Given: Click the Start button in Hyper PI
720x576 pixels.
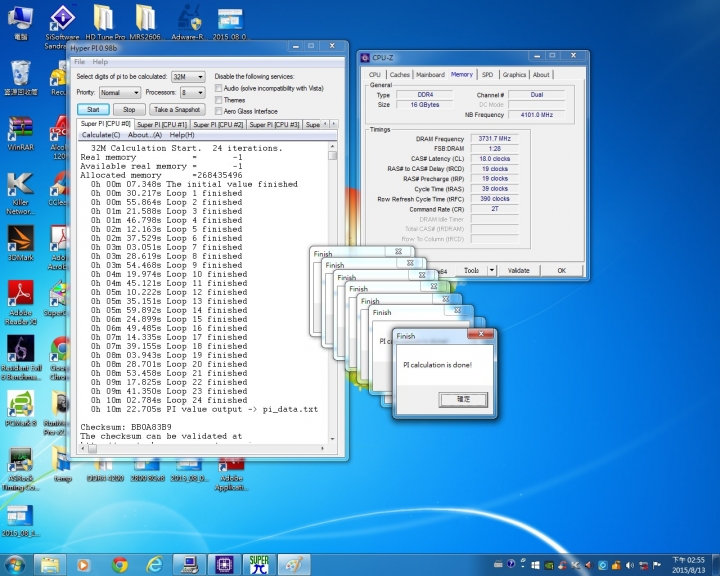Looking at the screenshot, I should [x=93, y=109].
